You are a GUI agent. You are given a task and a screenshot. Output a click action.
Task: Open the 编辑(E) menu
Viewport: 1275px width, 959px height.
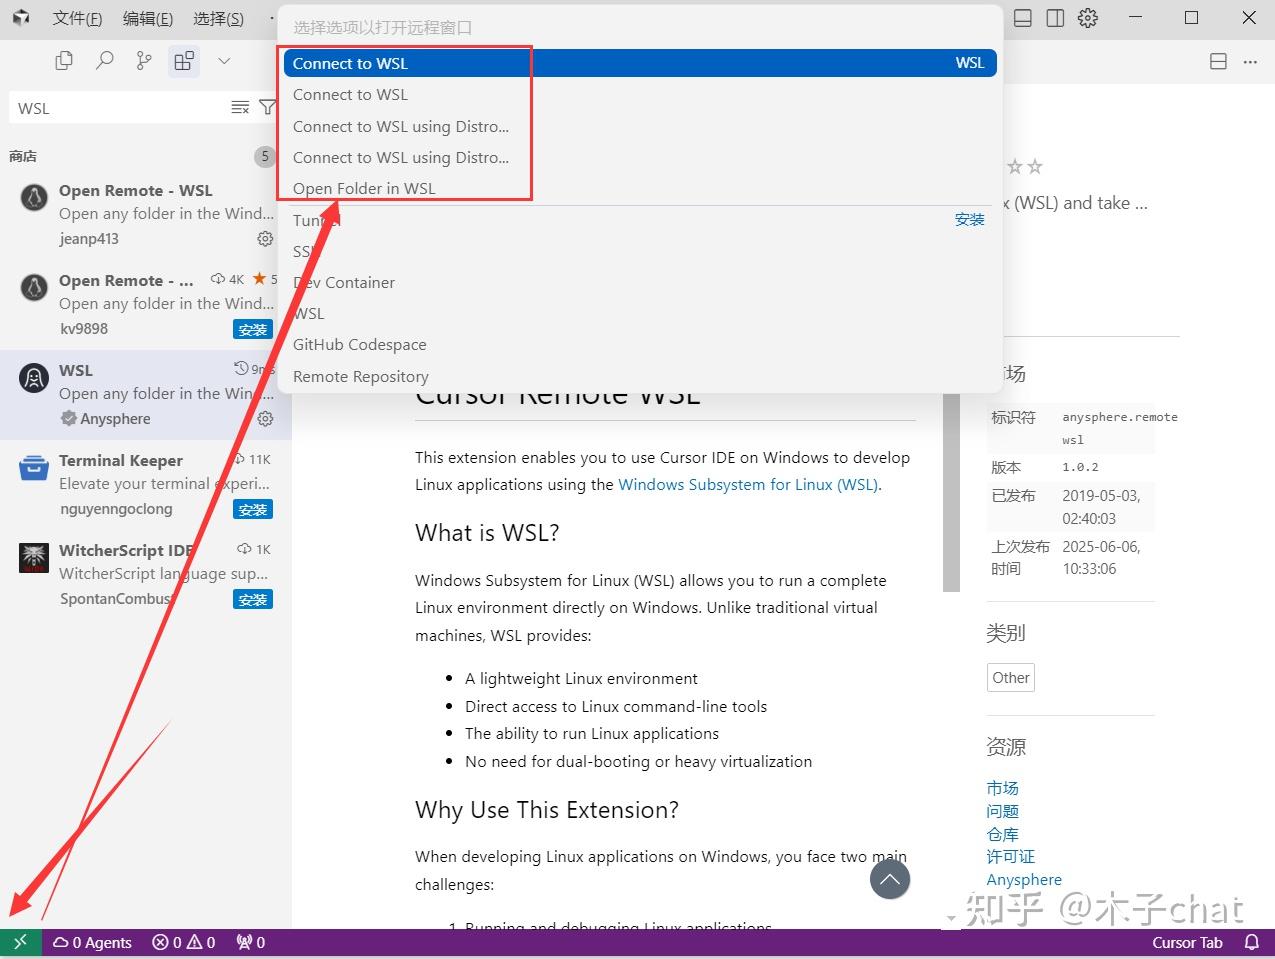click(148, 18)
